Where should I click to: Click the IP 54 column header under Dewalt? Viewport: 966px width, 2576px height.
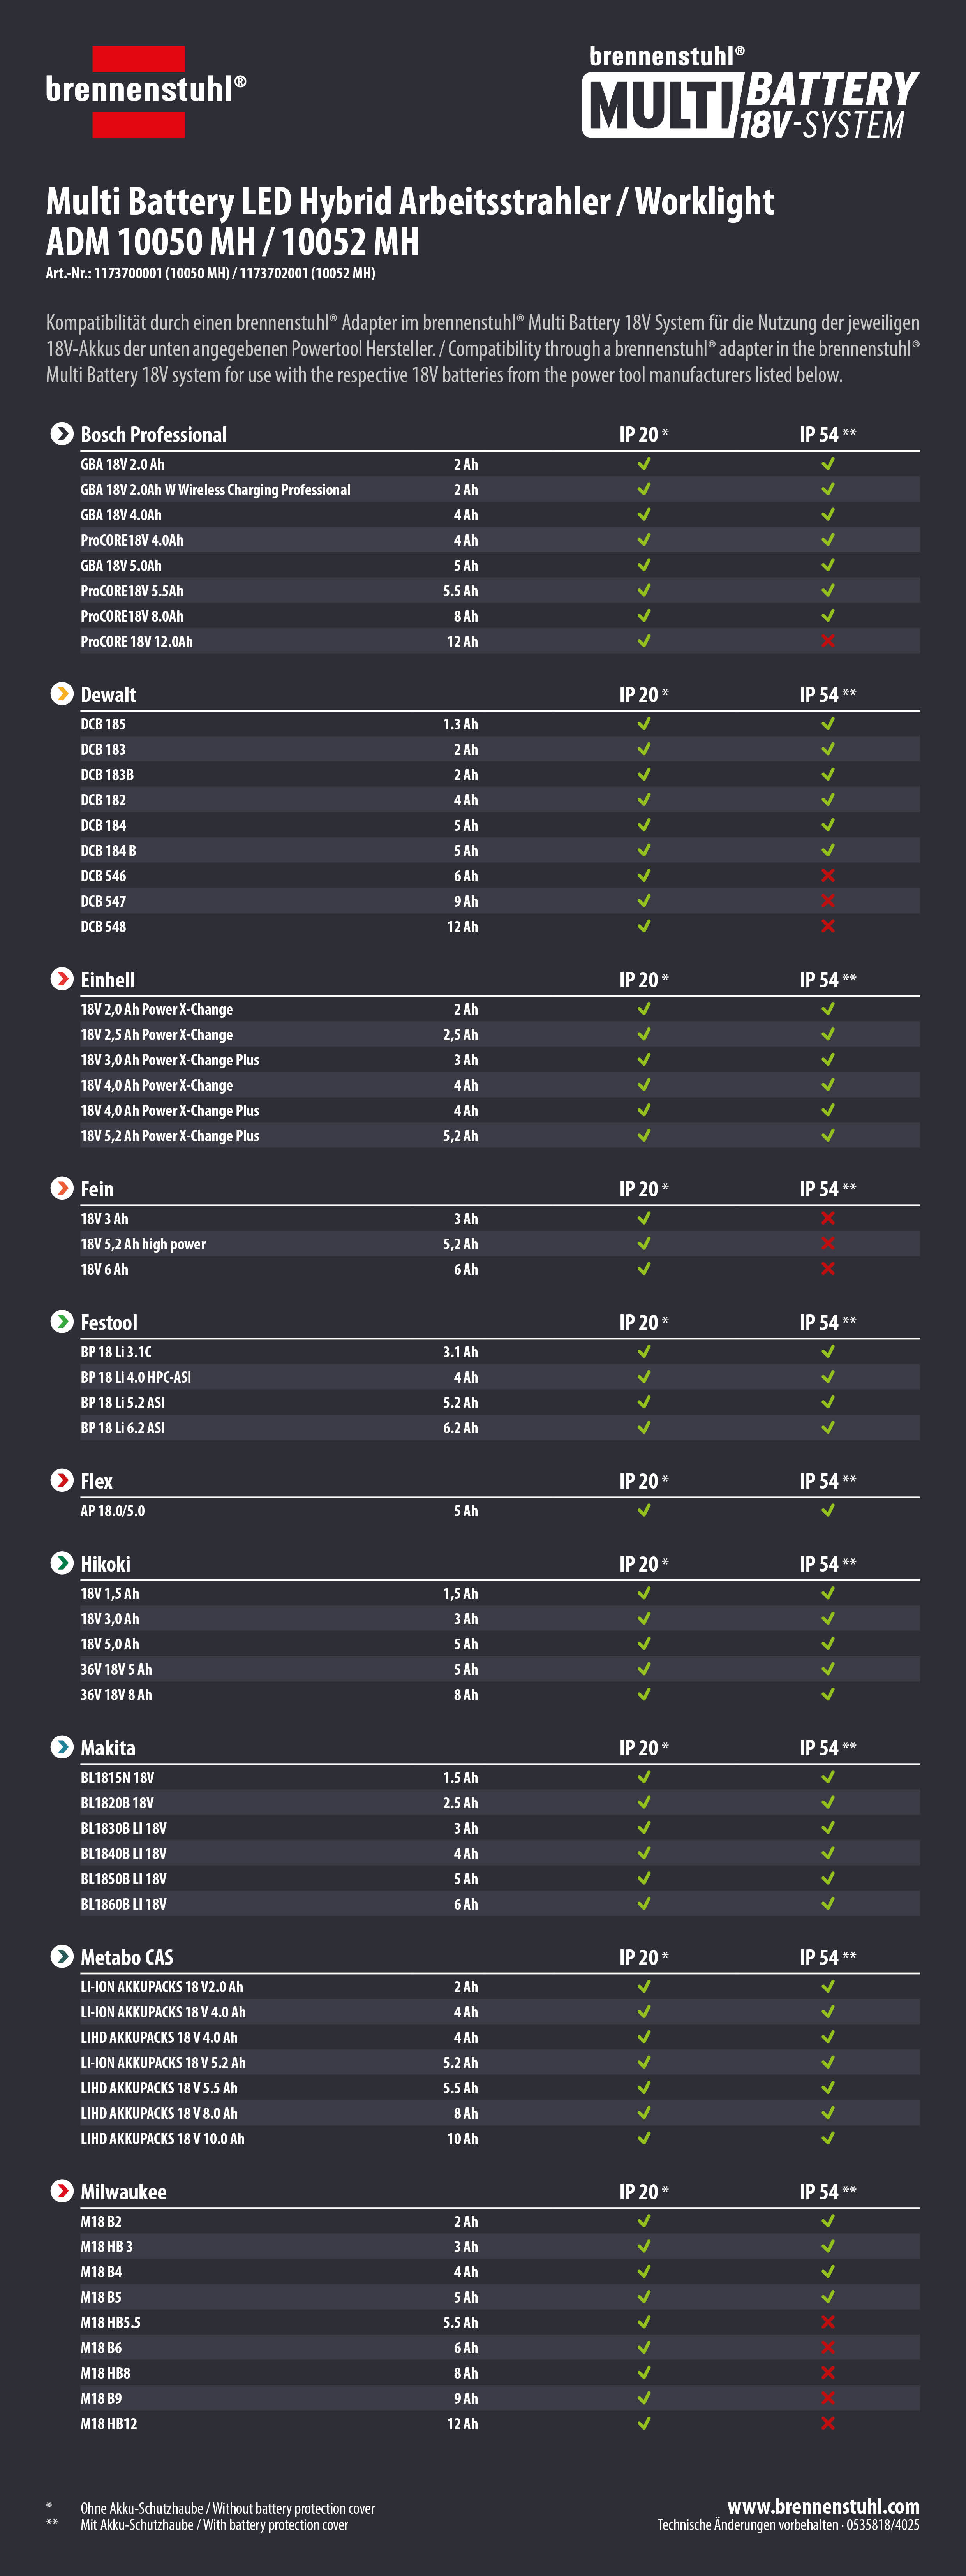click(x=827, y=695)
